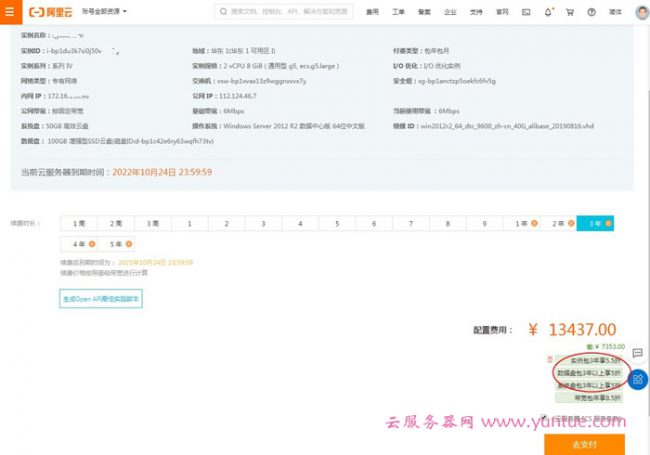Select the 1年 renewal duration
Image resolution: width=650 pixels, height=455 pixels.
click(x=524, y=223)
